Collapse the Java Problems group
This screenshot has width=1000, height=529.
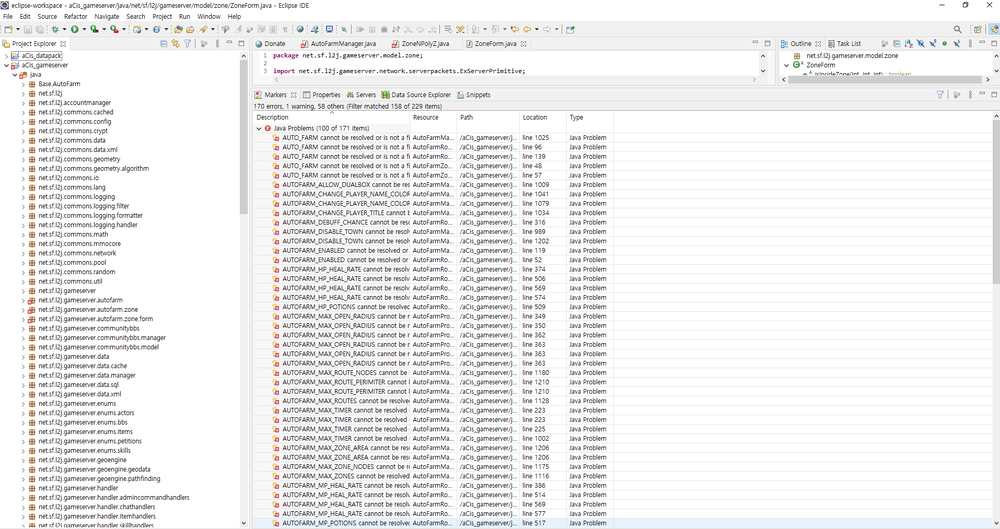258,128
